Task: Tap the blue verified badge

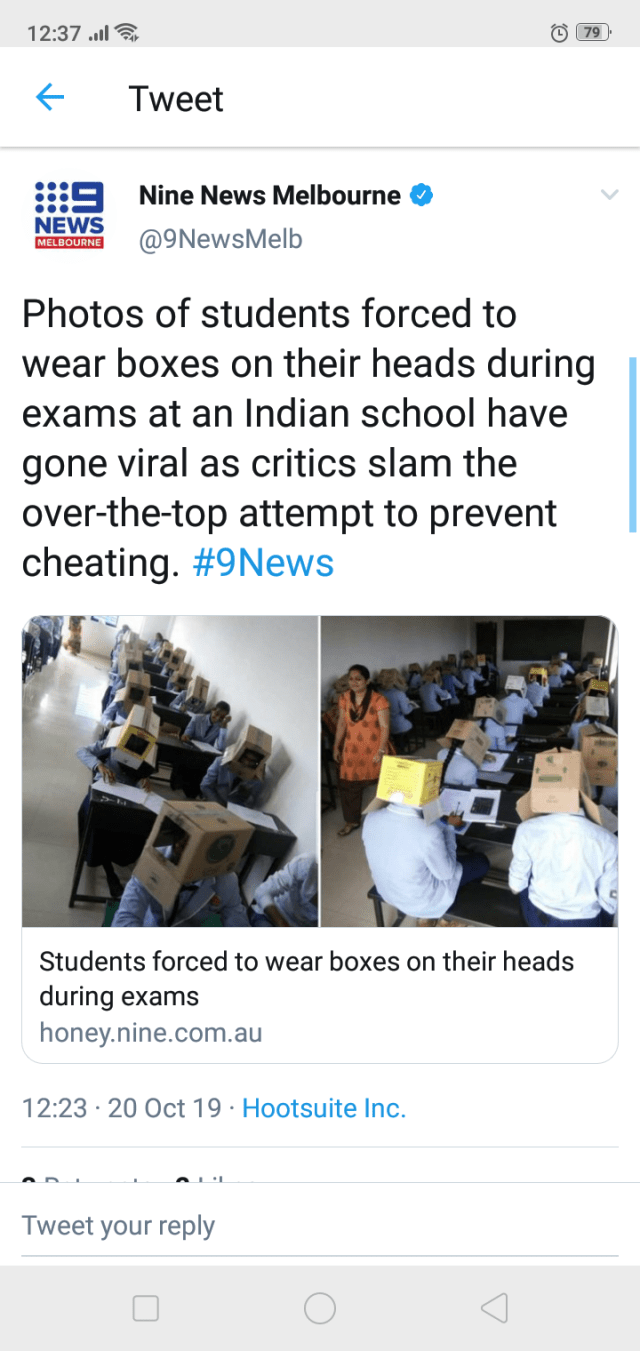Action: (x=422, y=195)
